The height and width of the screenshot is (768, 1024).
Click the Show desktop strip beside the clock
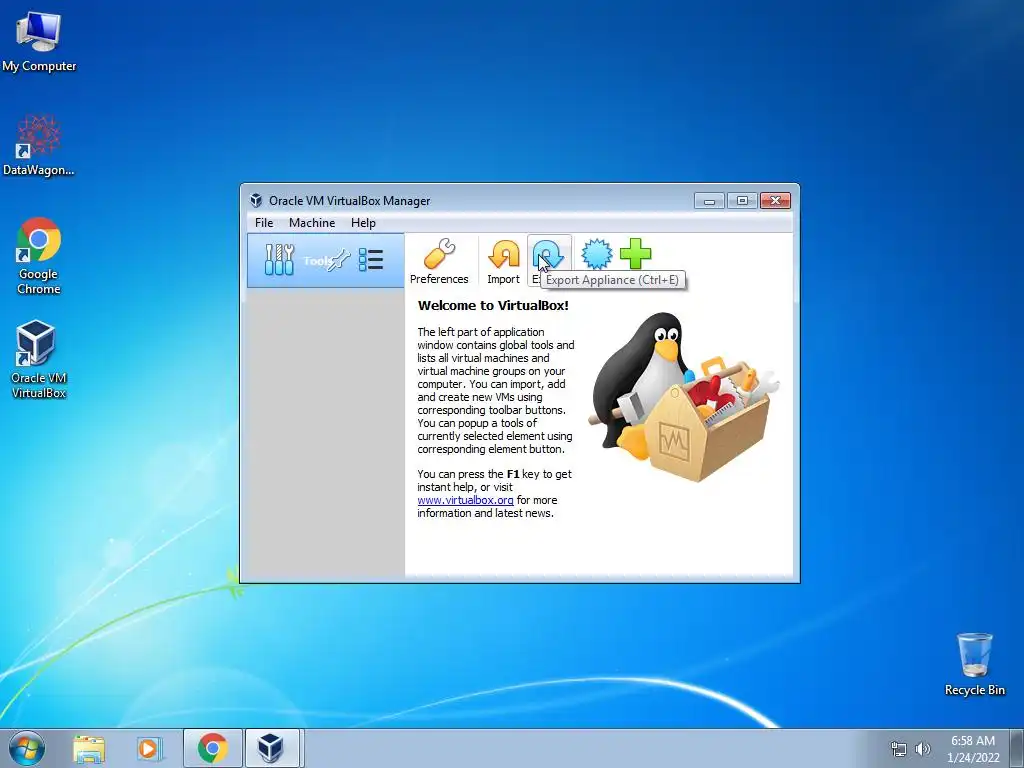1019,748
